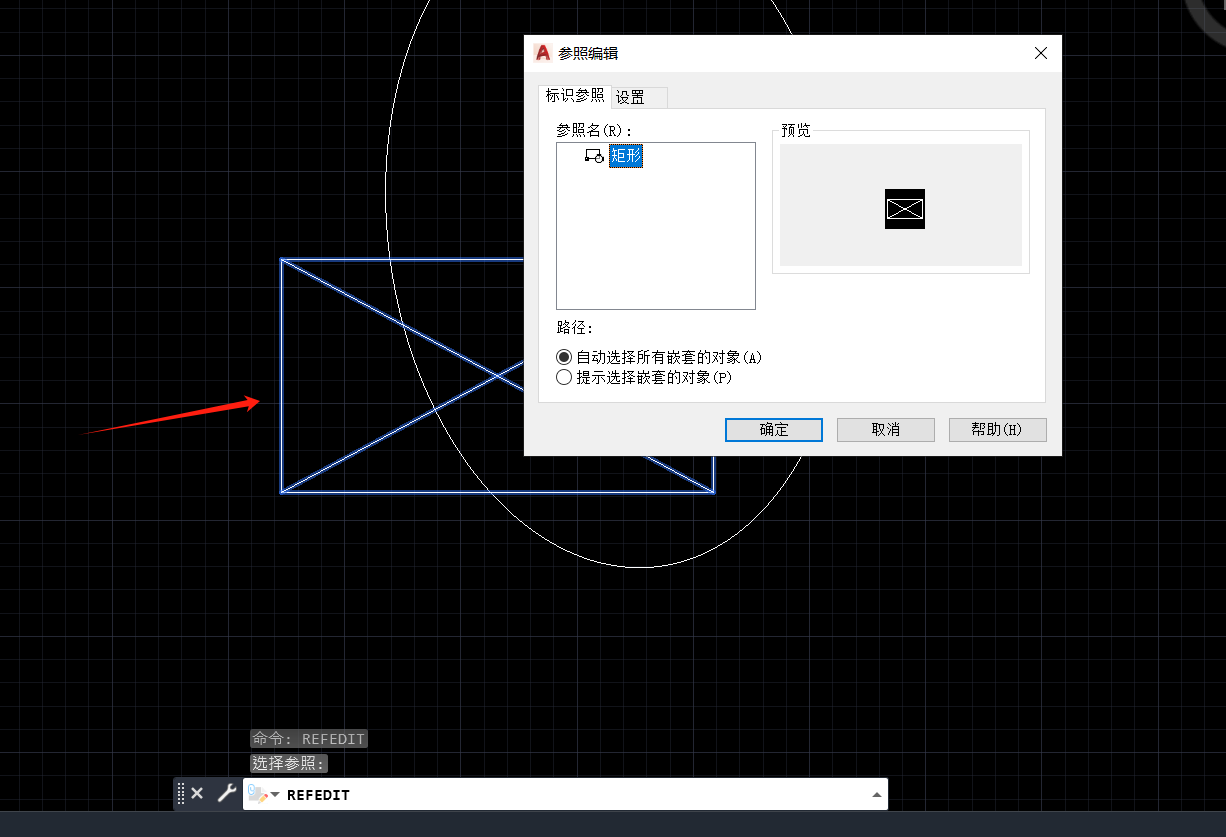The width and height of the screenshot is (1226, 837).
Task: Click the AutoCAD logo in dialog title bar
Action: point(543,53)
